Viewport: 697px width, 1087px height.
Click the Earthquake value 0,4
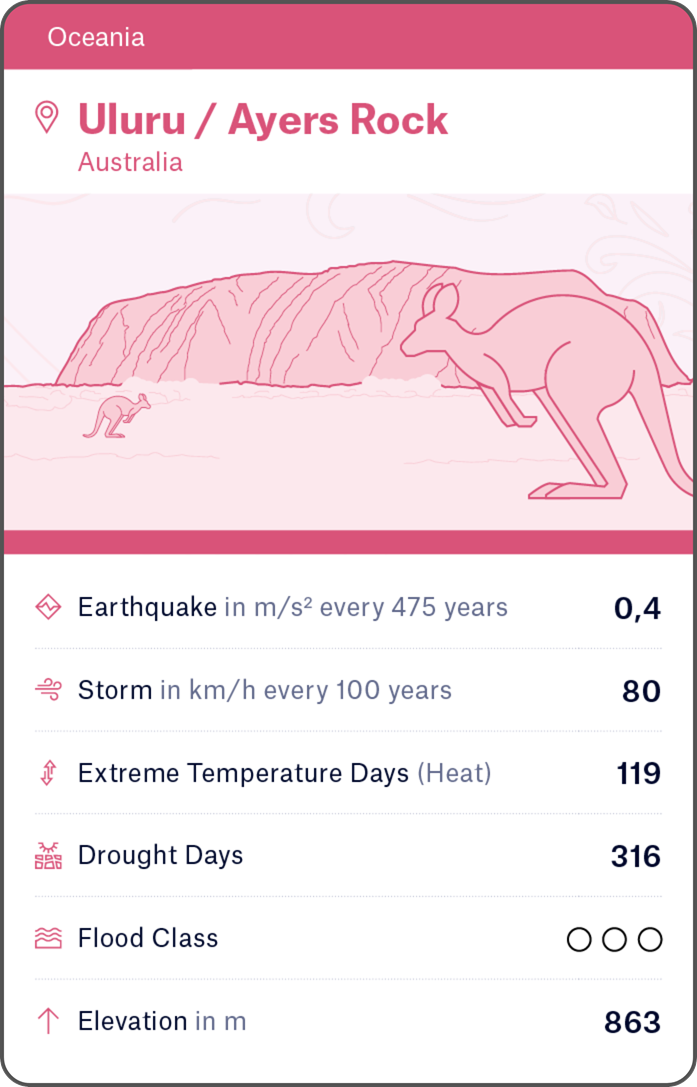point(637,608)
